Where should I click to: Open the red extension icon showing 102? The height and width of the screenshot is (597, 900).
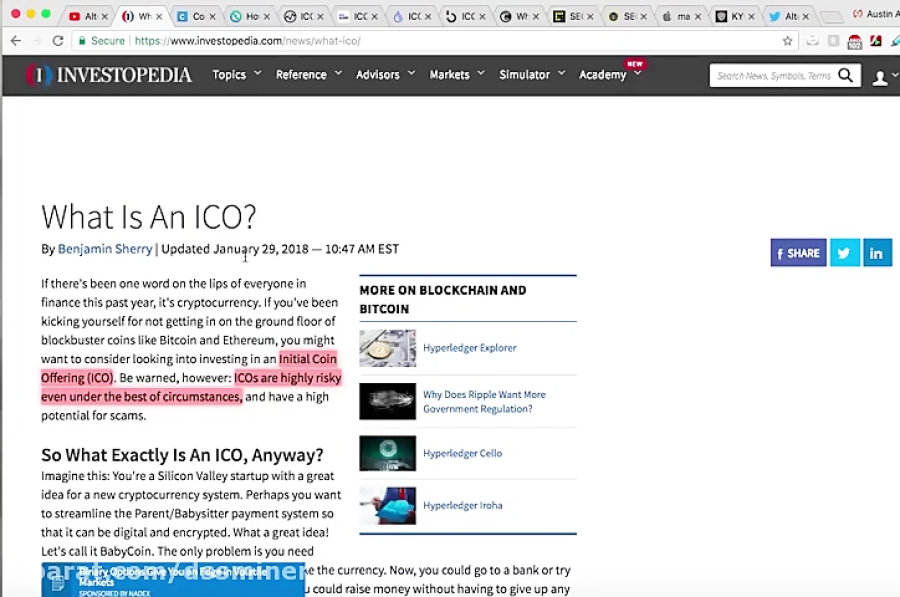pos(855,41)
